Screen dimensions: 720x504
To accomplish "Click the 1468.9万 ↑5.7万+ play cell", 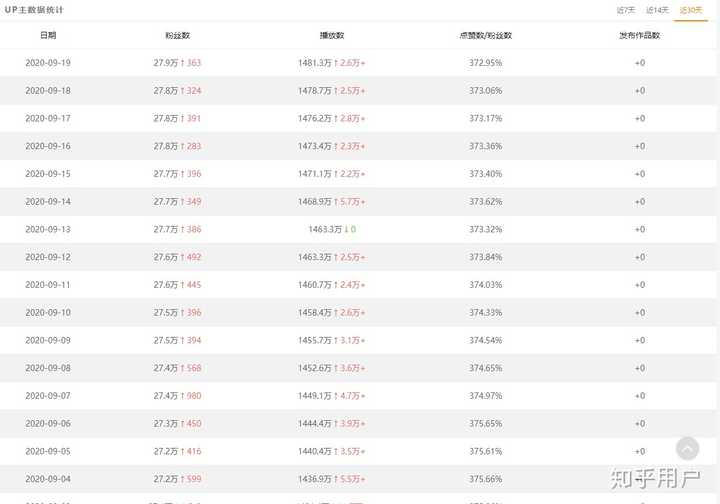I will 332,202.
